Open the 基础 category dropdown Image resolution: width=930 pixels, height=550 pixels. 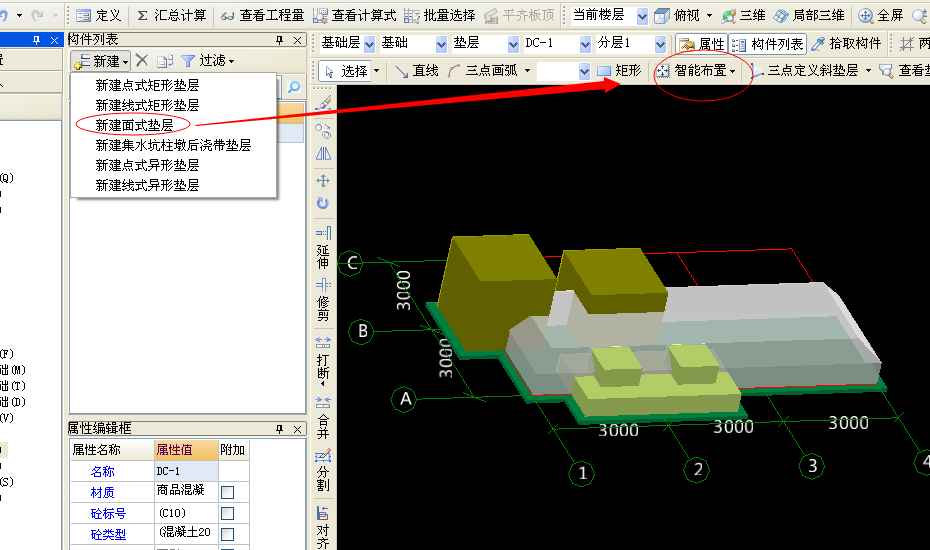[441, 43]
